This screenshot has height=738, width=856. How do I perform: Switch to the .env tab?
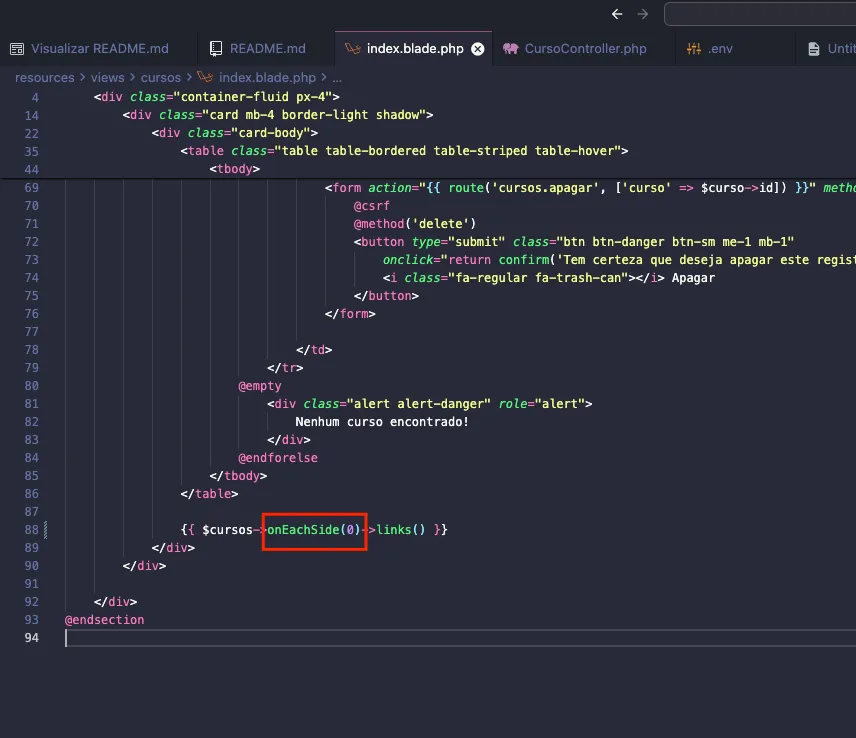pyautogui.click(x=720, y=48)
